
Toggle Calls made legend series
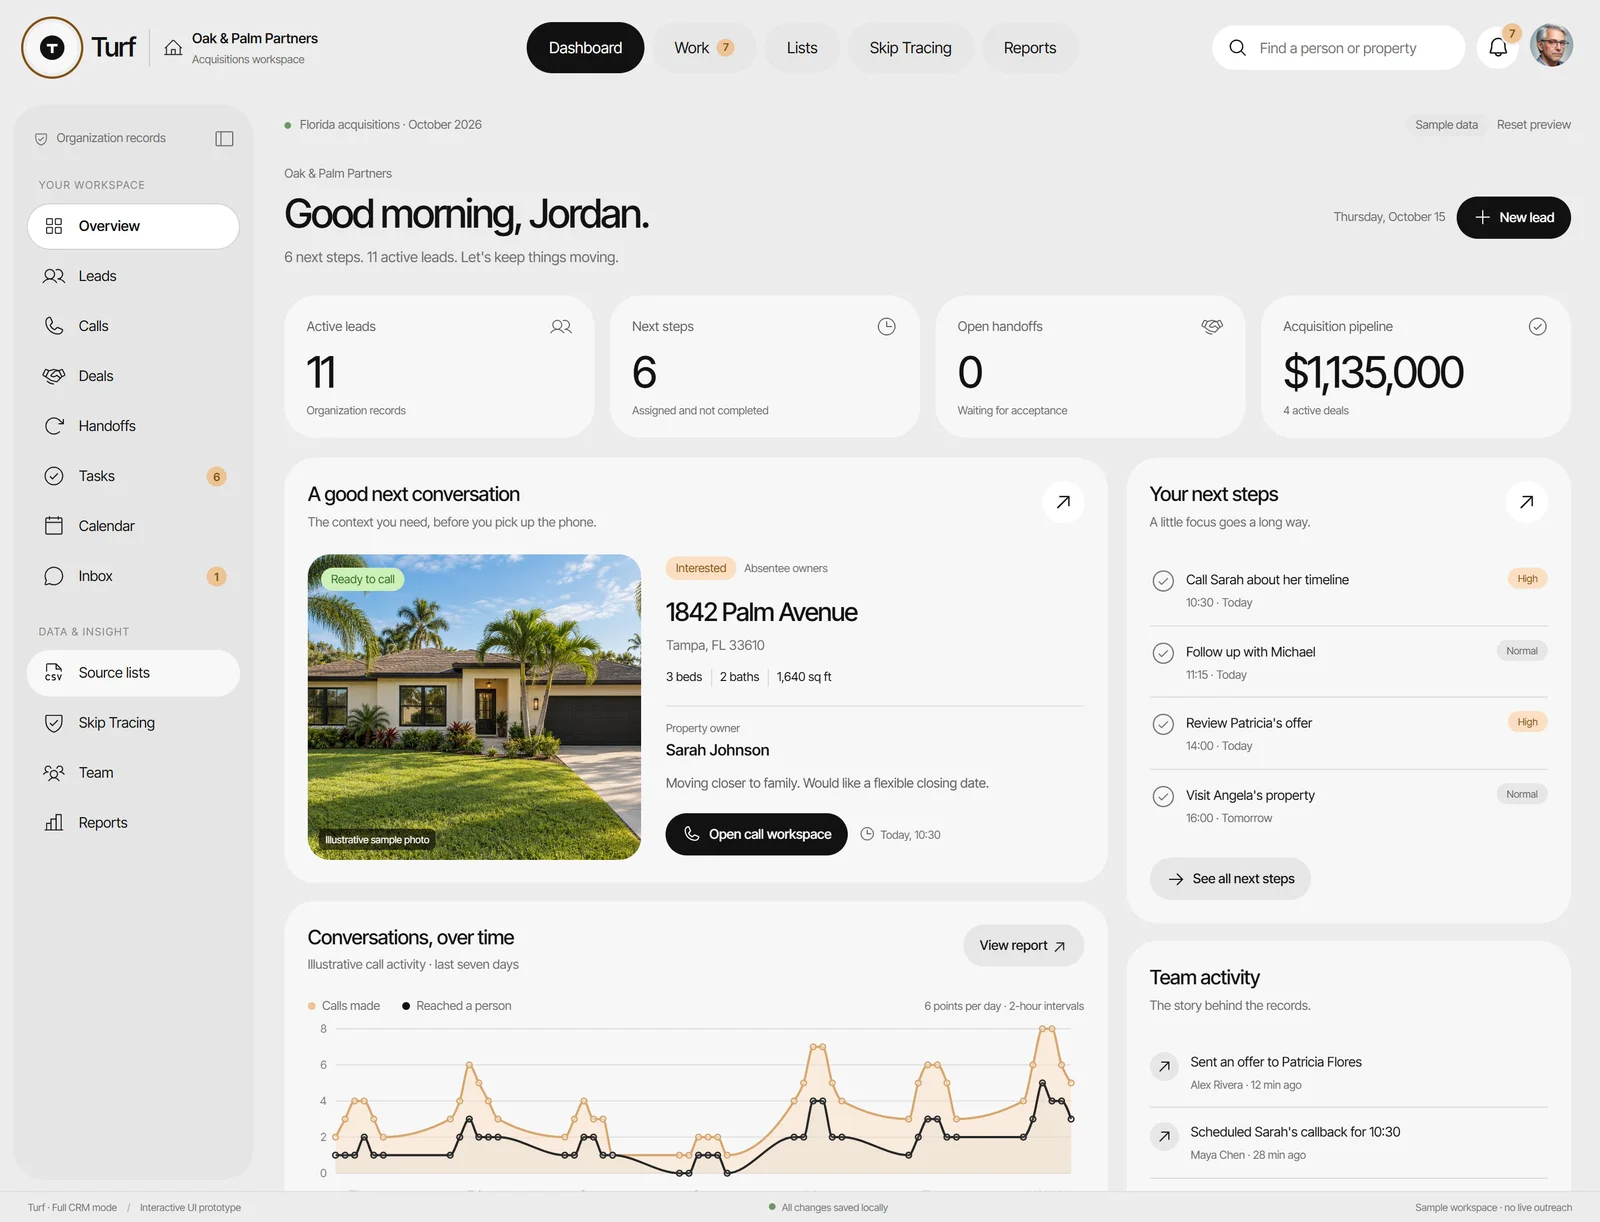344,1006
